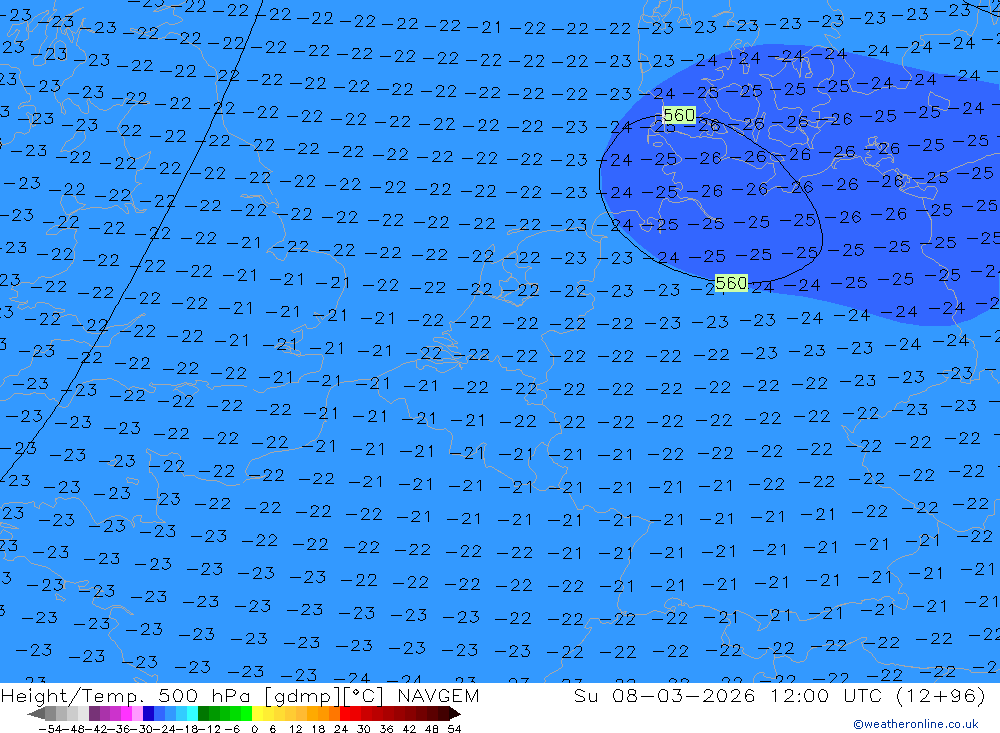Click the southern 560 contour label
The image size is (1000, 733).
tap(731, 283)
